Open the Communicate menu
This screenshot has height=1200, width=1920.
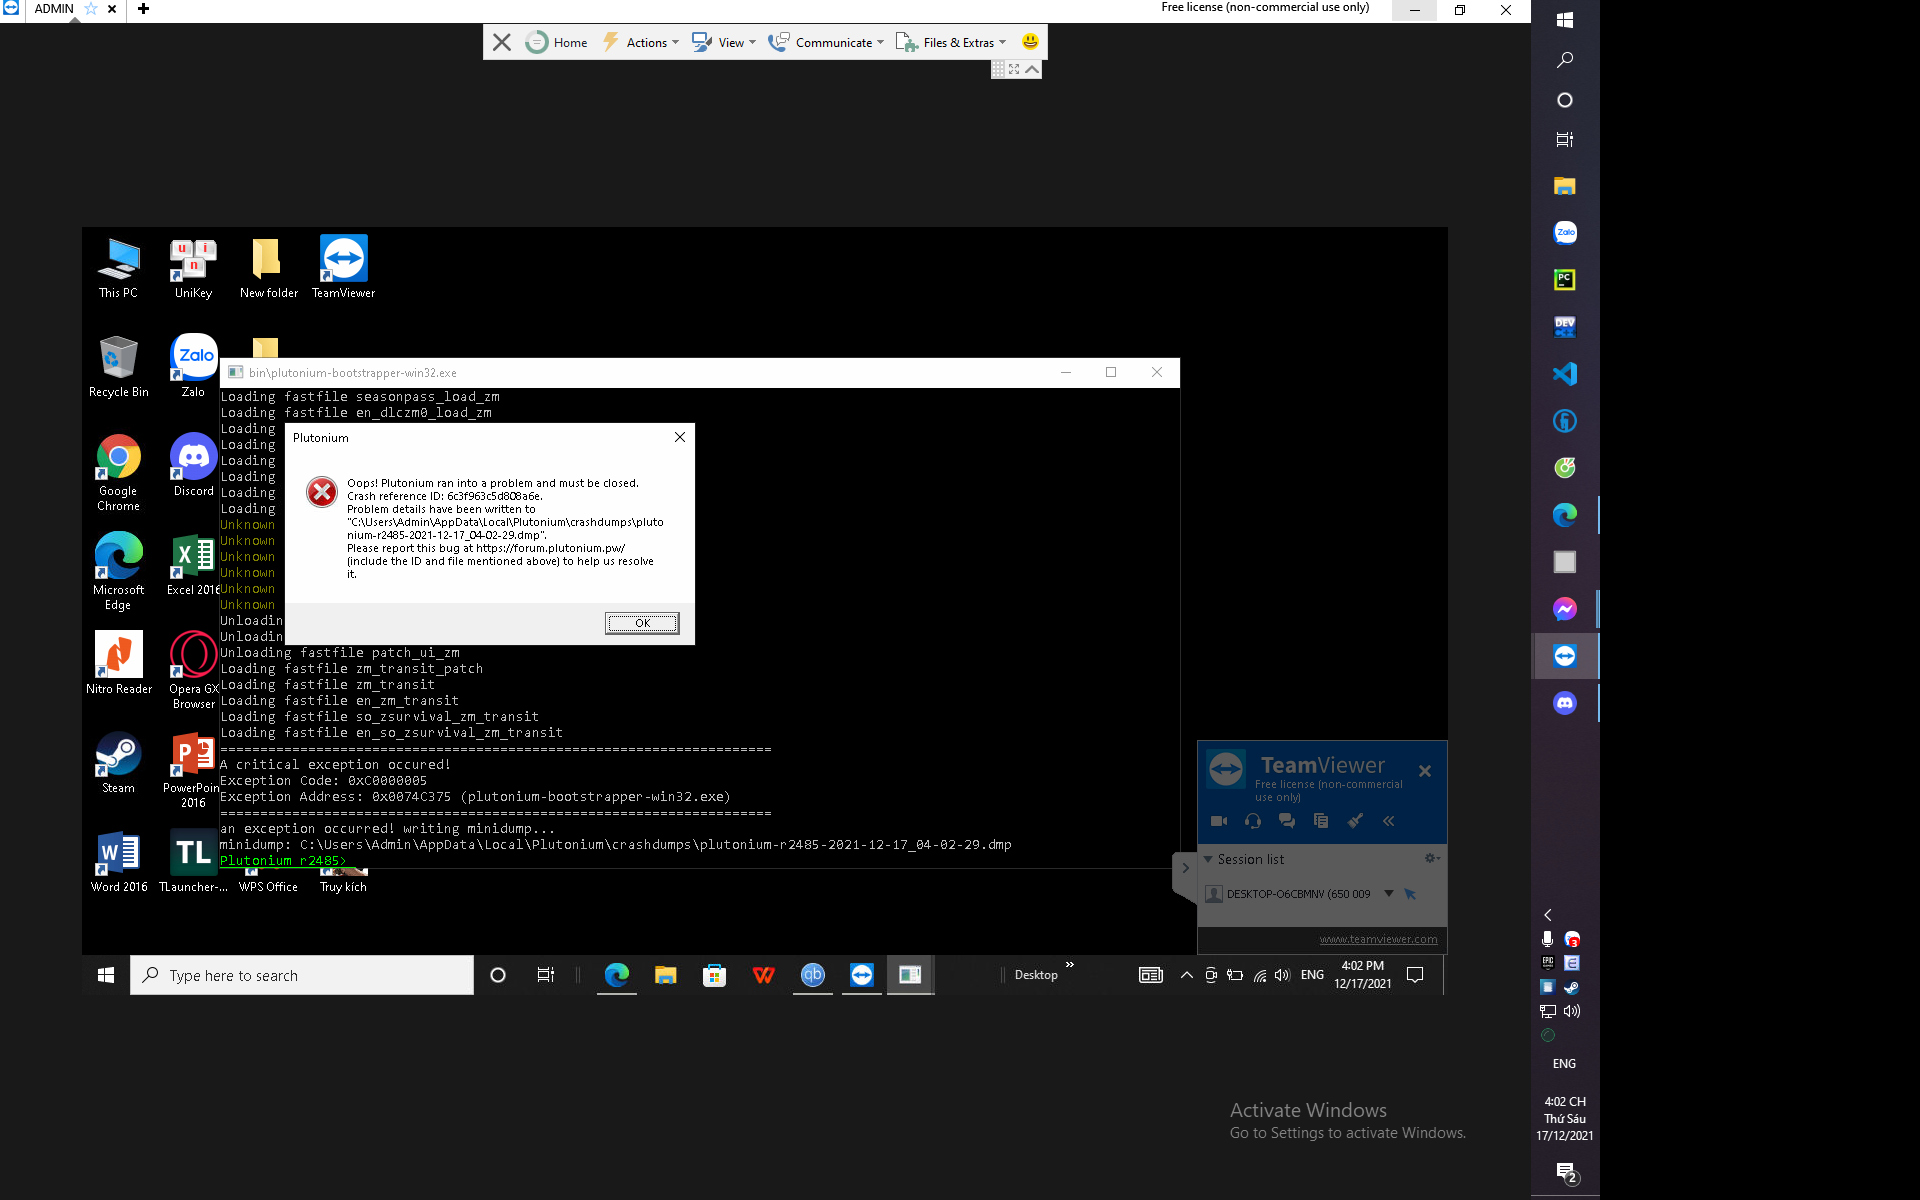pos(826,42)
